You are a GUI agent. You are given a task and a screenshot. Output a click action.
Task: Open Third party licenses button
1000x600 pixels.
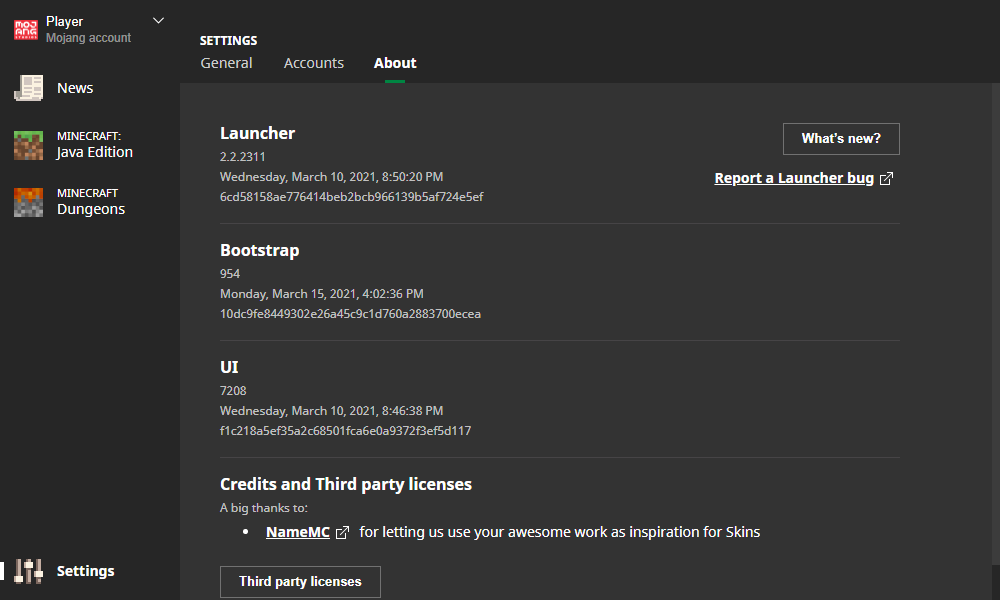click(x=300, y=581)
